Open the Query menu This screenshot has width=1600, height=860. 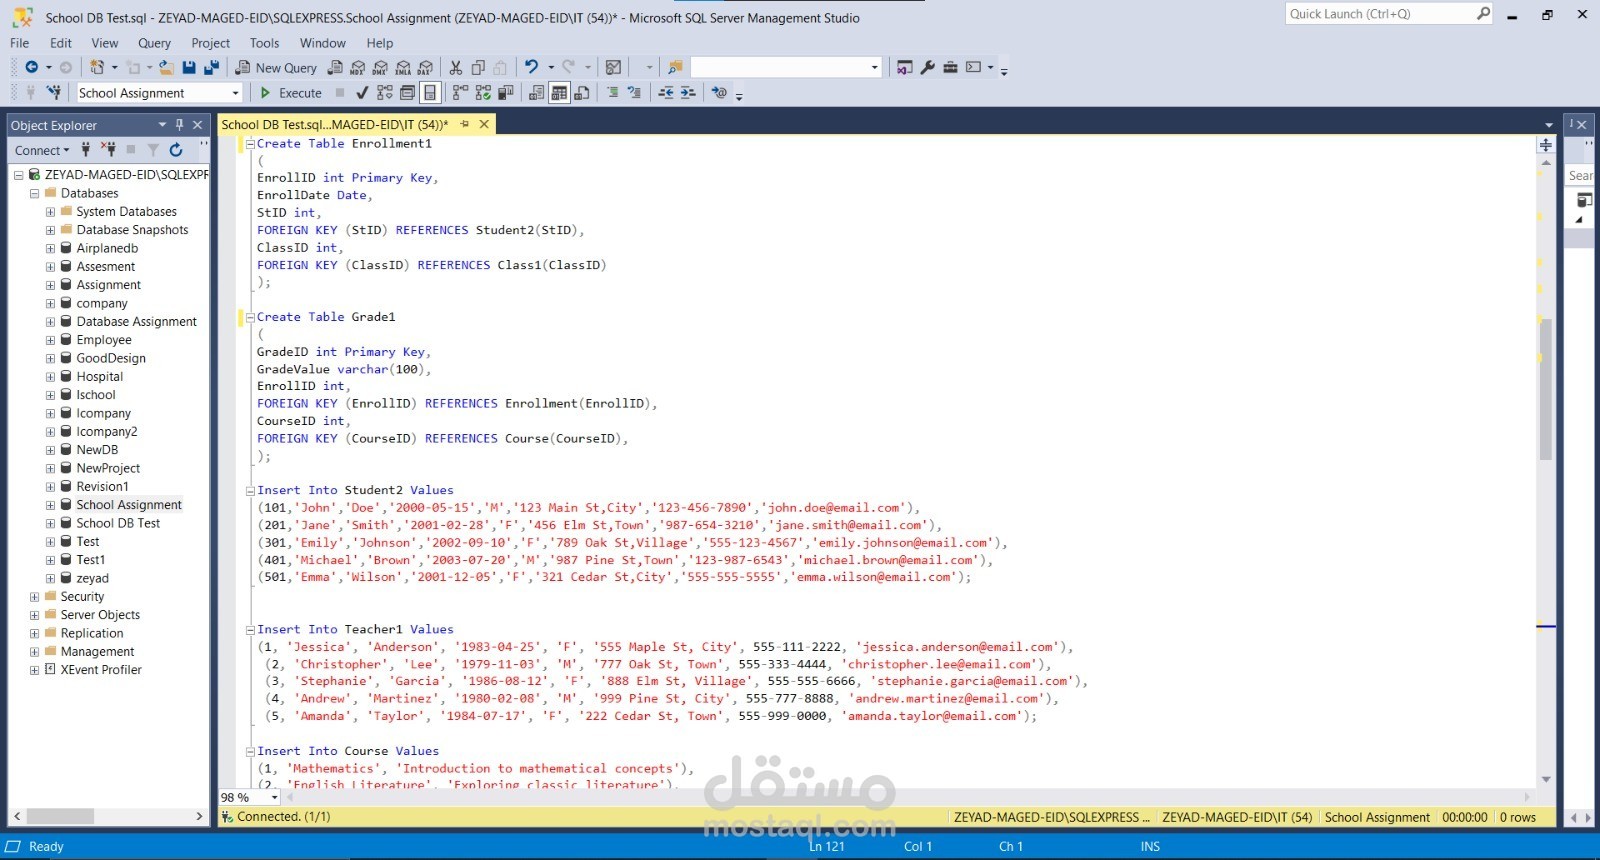coord(154,43)
